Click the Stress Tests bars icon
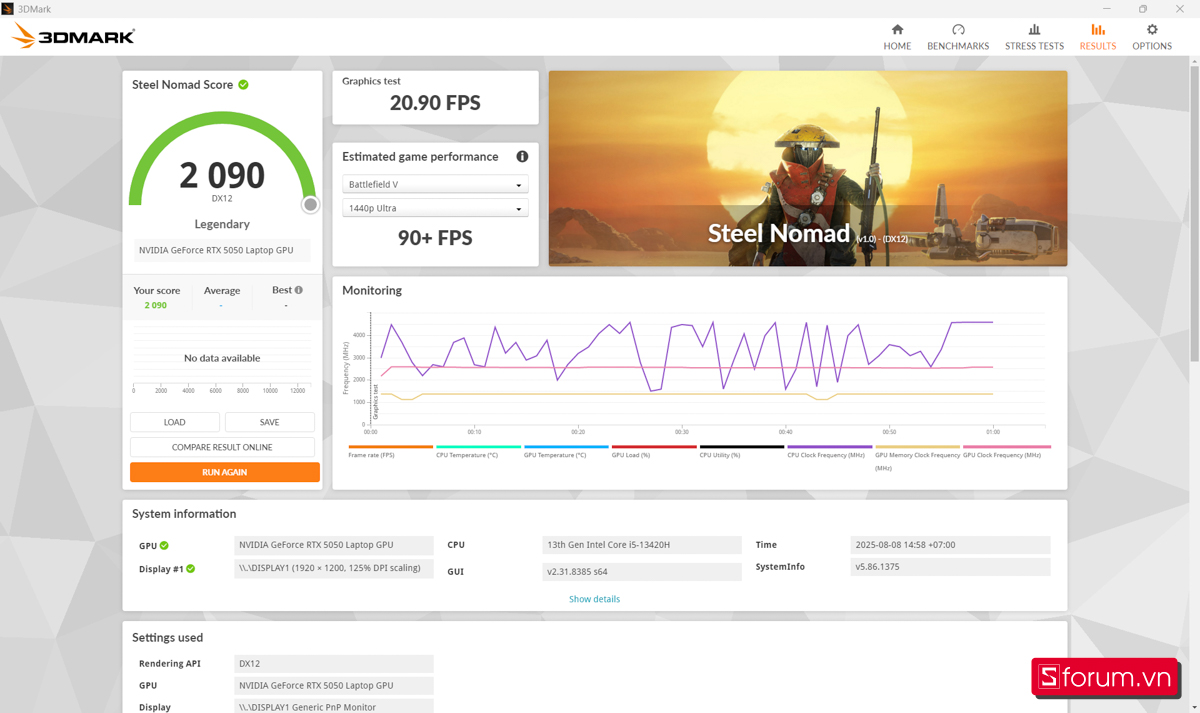Viewport: 1200px width, 713px height. [1034, 30]
